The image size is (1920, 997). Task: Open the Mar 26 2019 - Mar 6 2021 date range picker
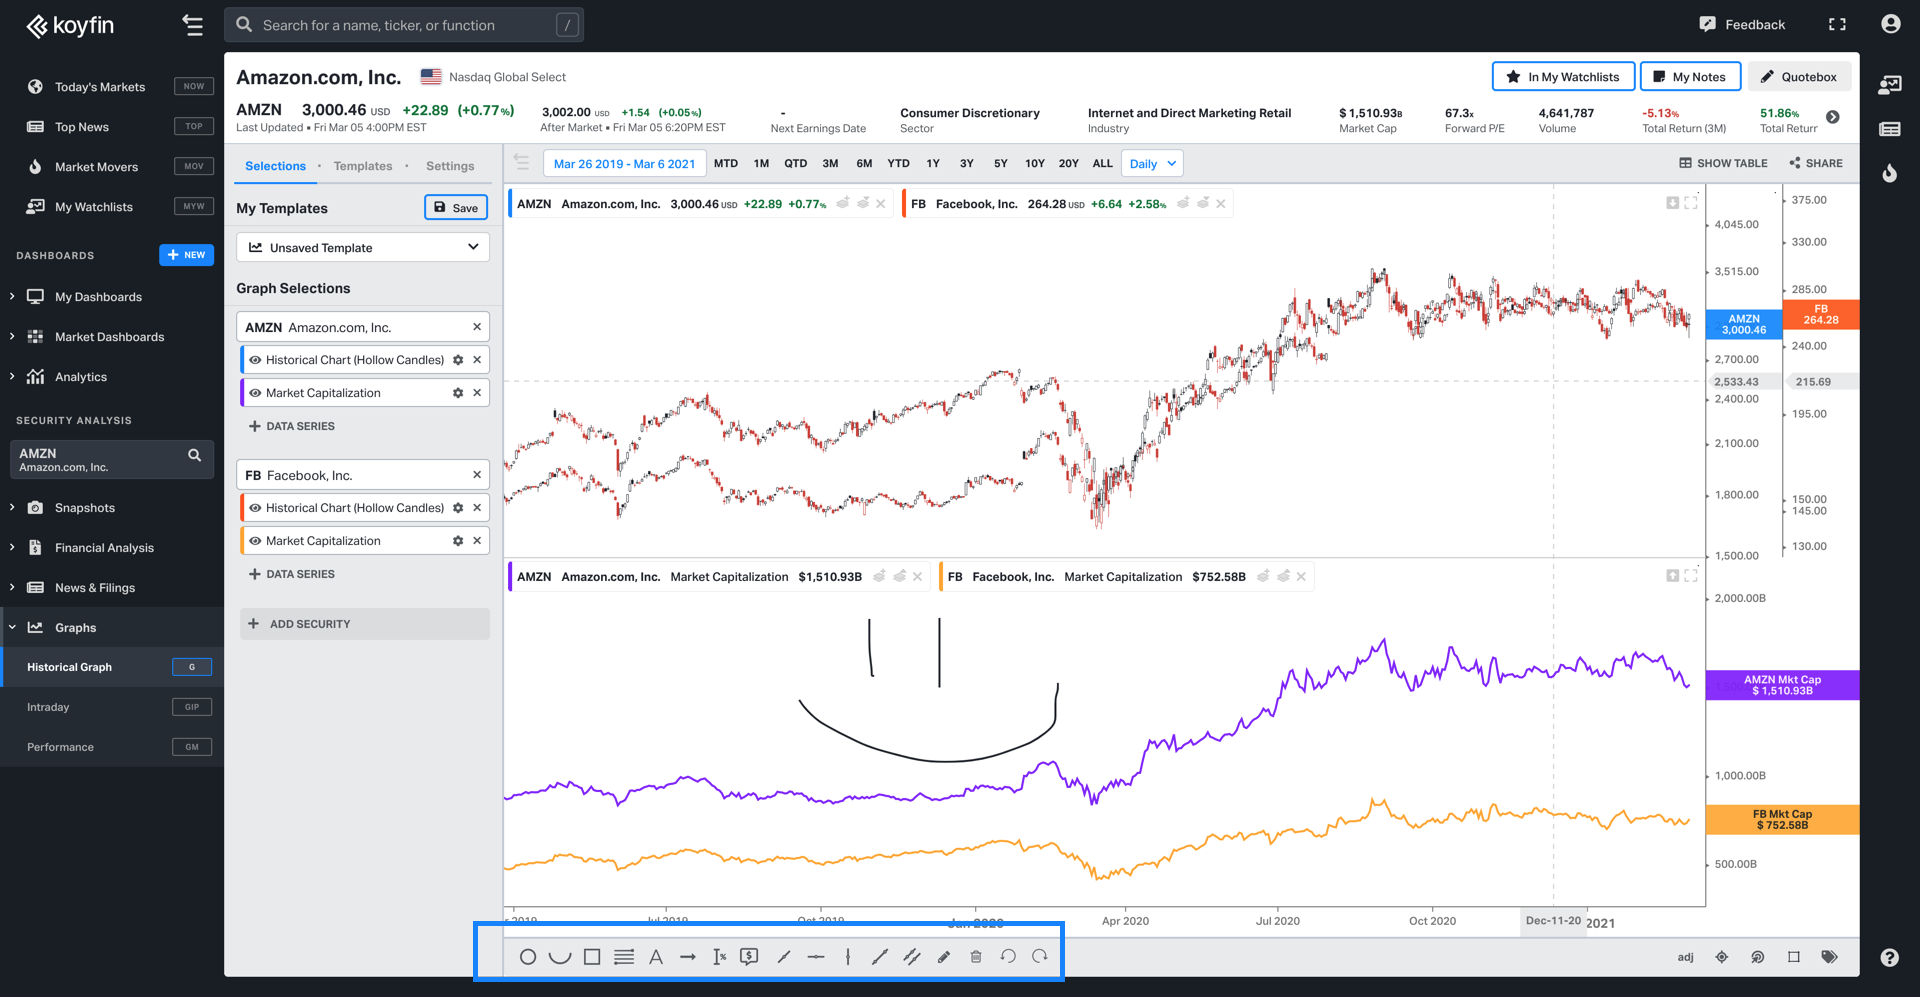click(x=625, y=164)
